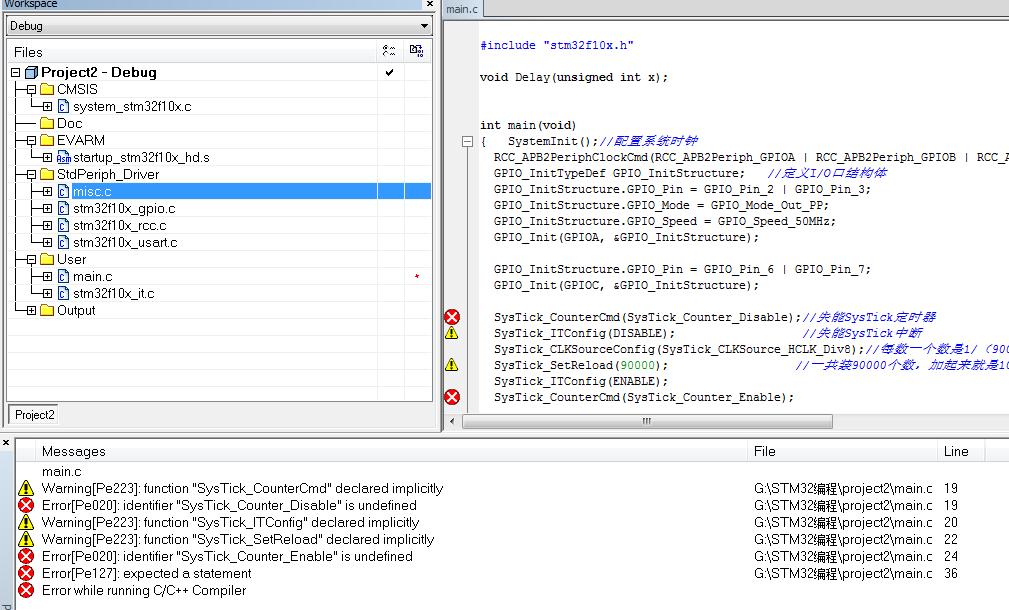Click the checkmark beside Project2 - Debug

pyautogui.click(x=389, y=73)
